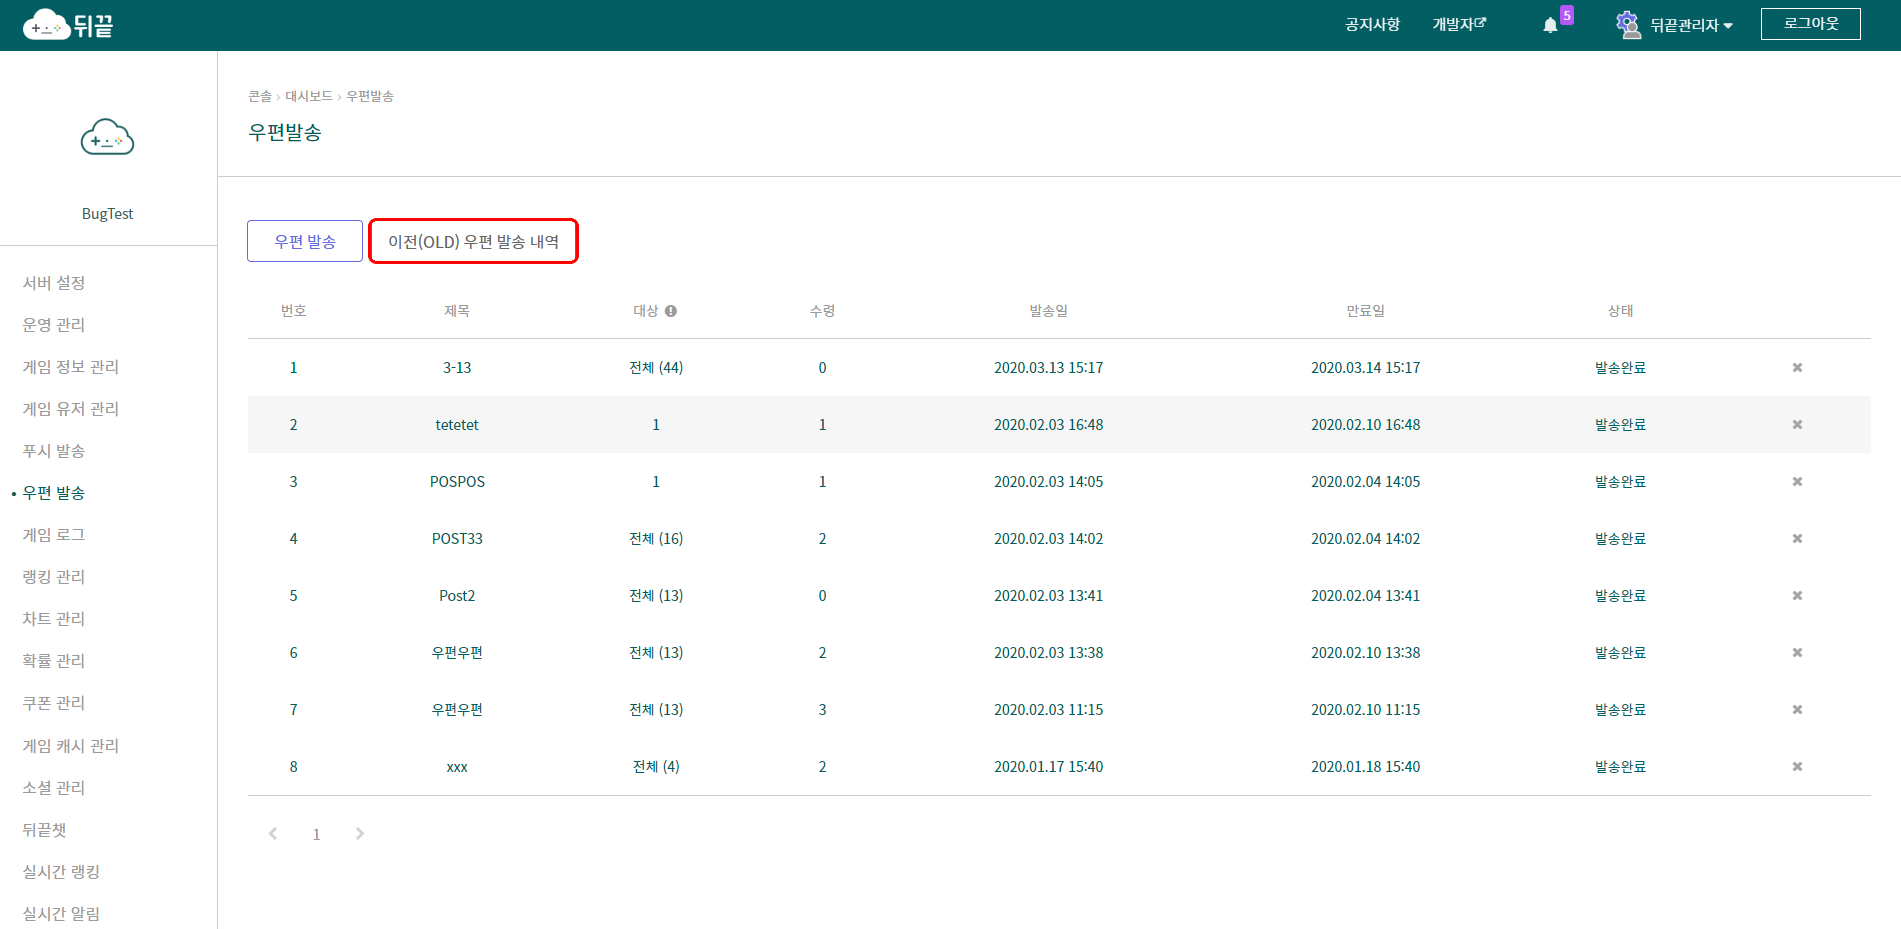
Task: Delete row xxx with the x icon
Action: coord(1797,767)
